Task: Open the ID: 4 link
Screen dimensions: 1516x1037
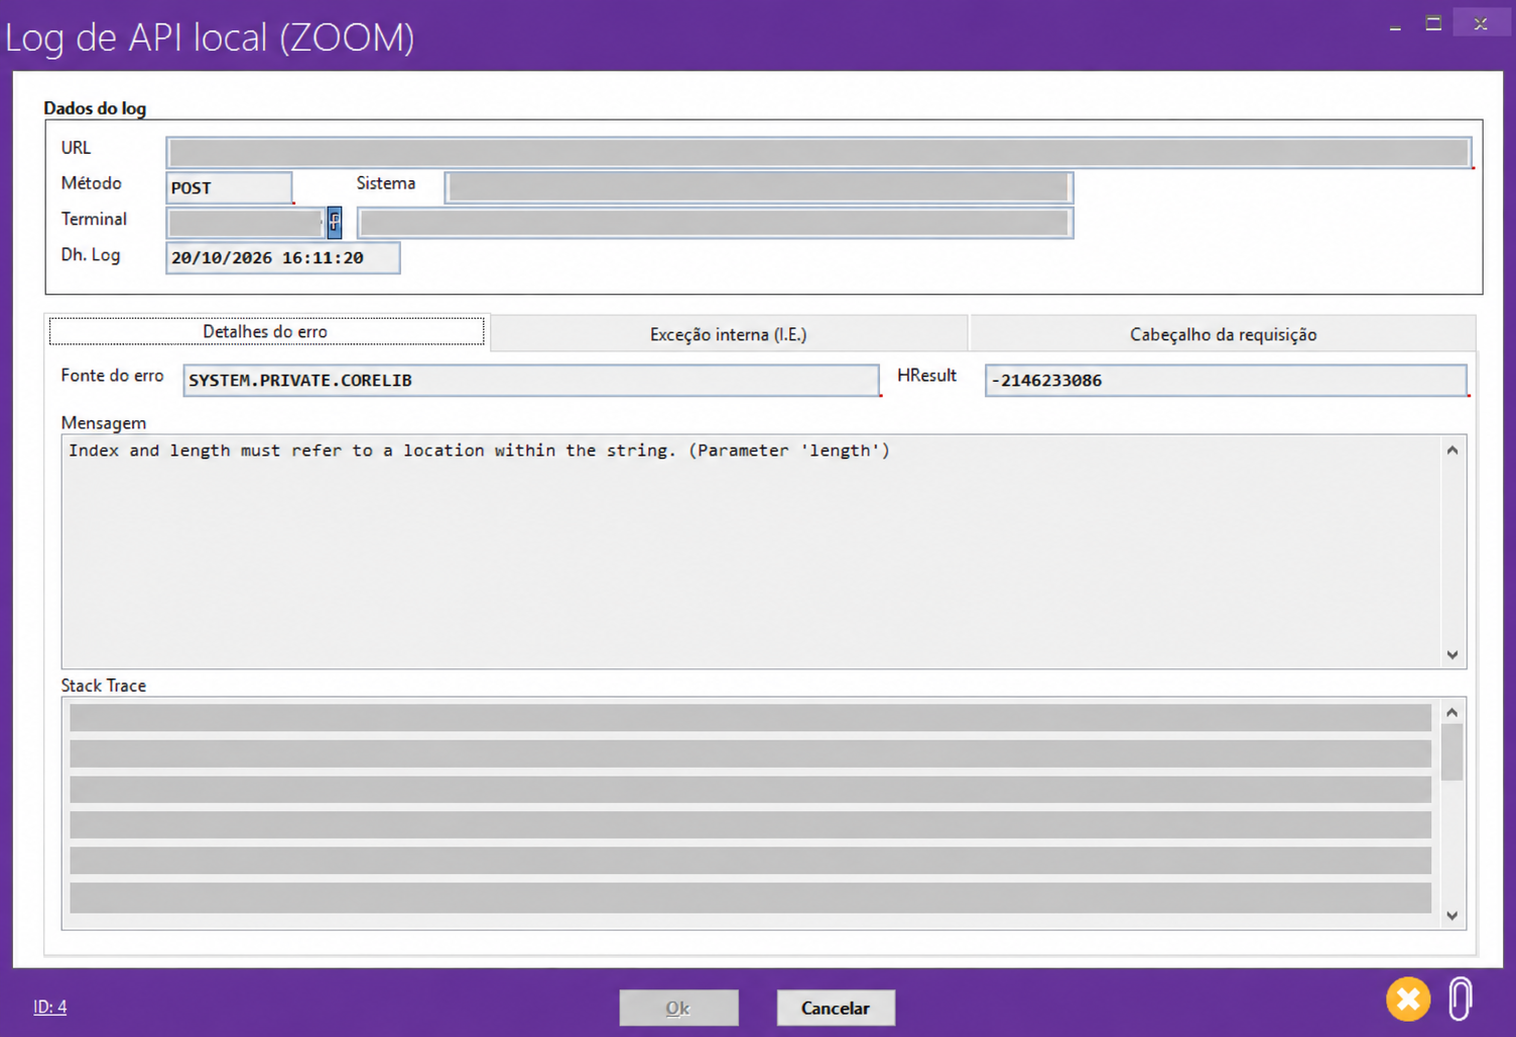Action: point(50,1007)
